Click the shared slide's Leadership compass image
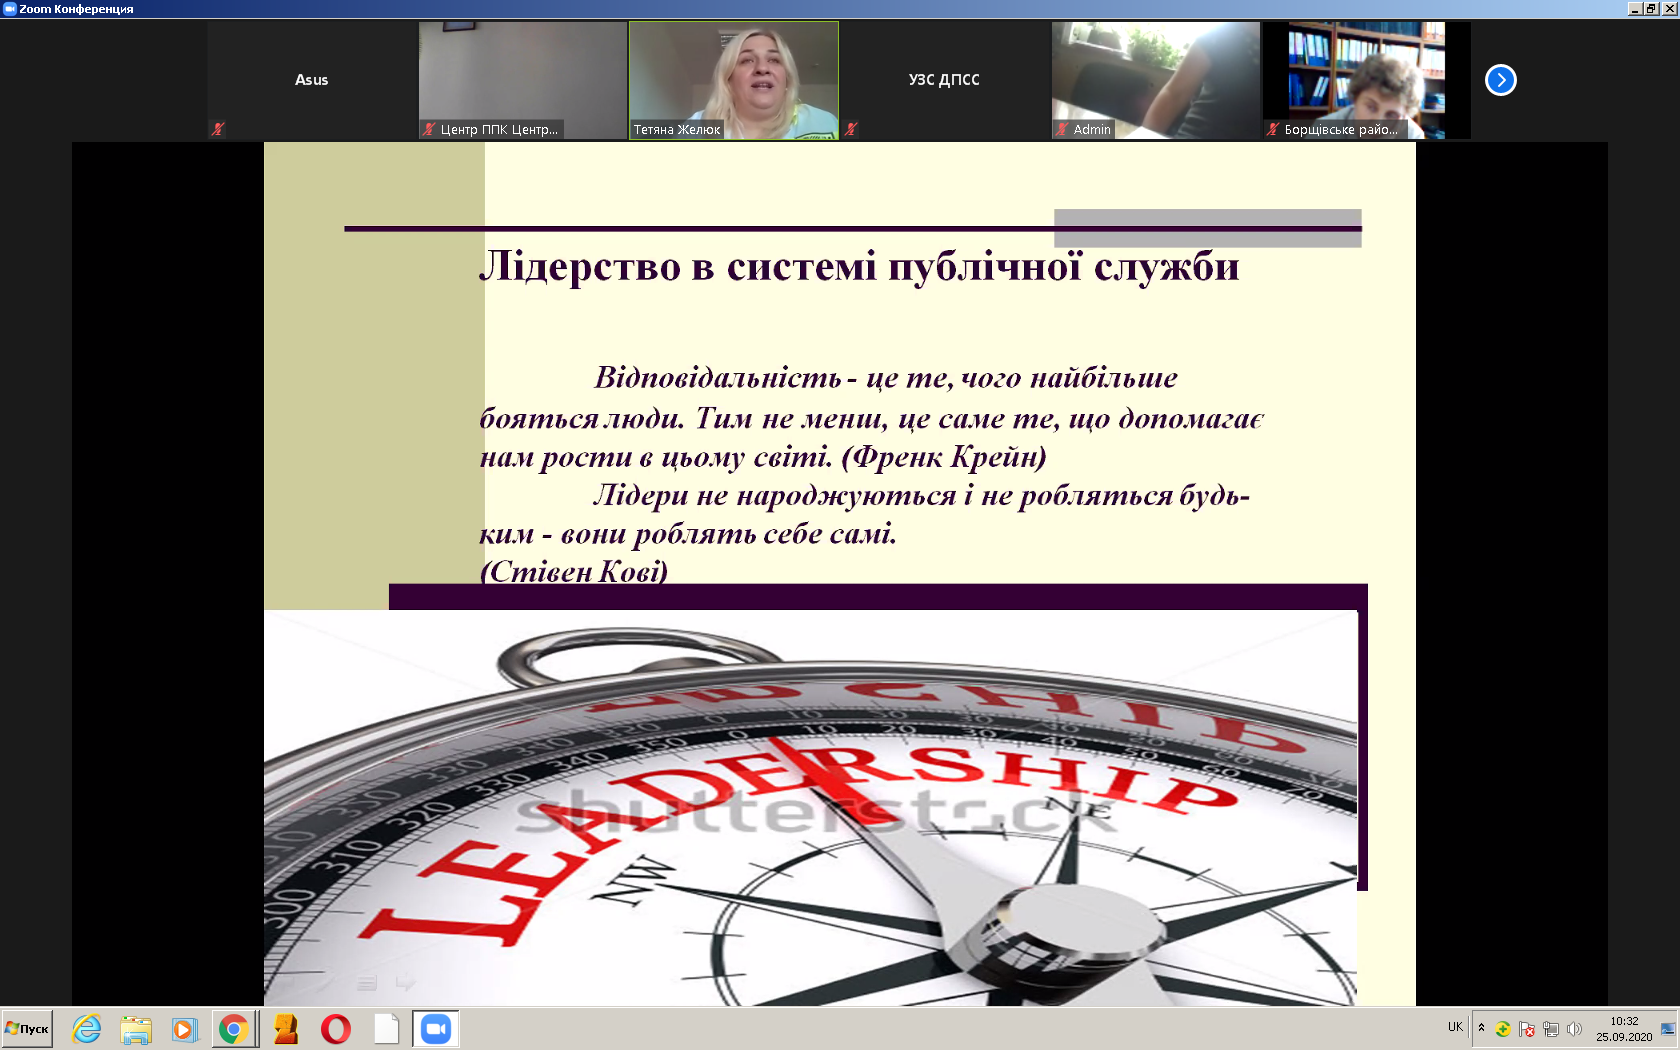This screenshot has height=1050, width=1680. click(810, 808)
